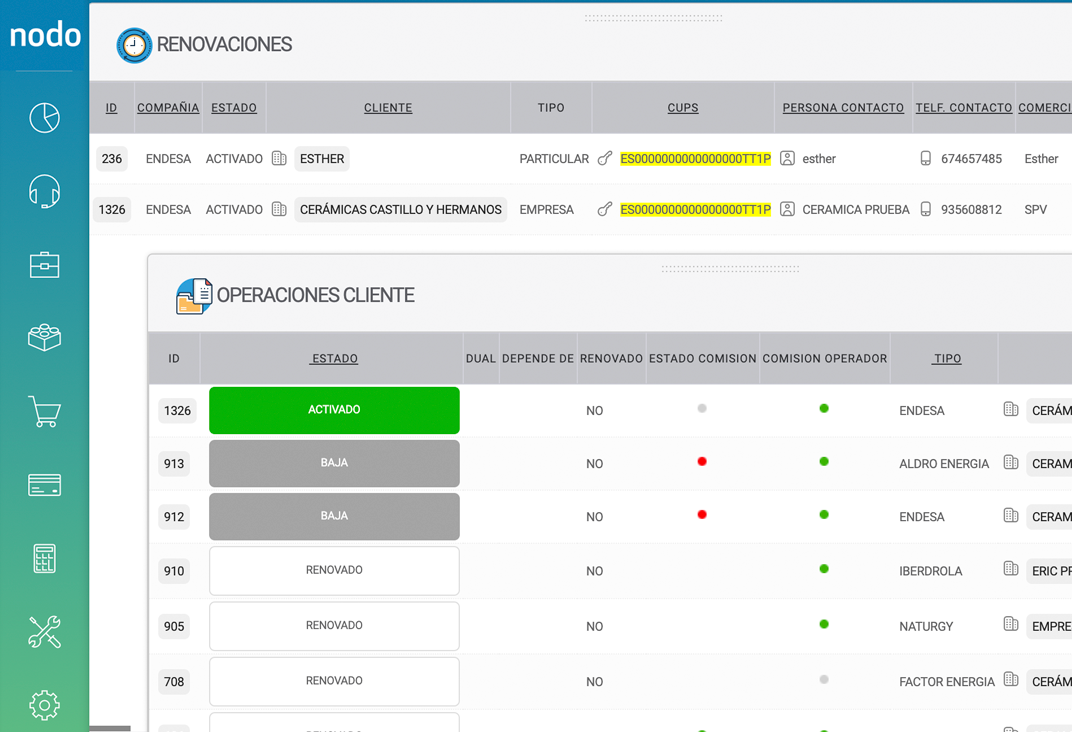Select operation ID 905
Screen dimensions: 1072x732
(x=174, y=627)
